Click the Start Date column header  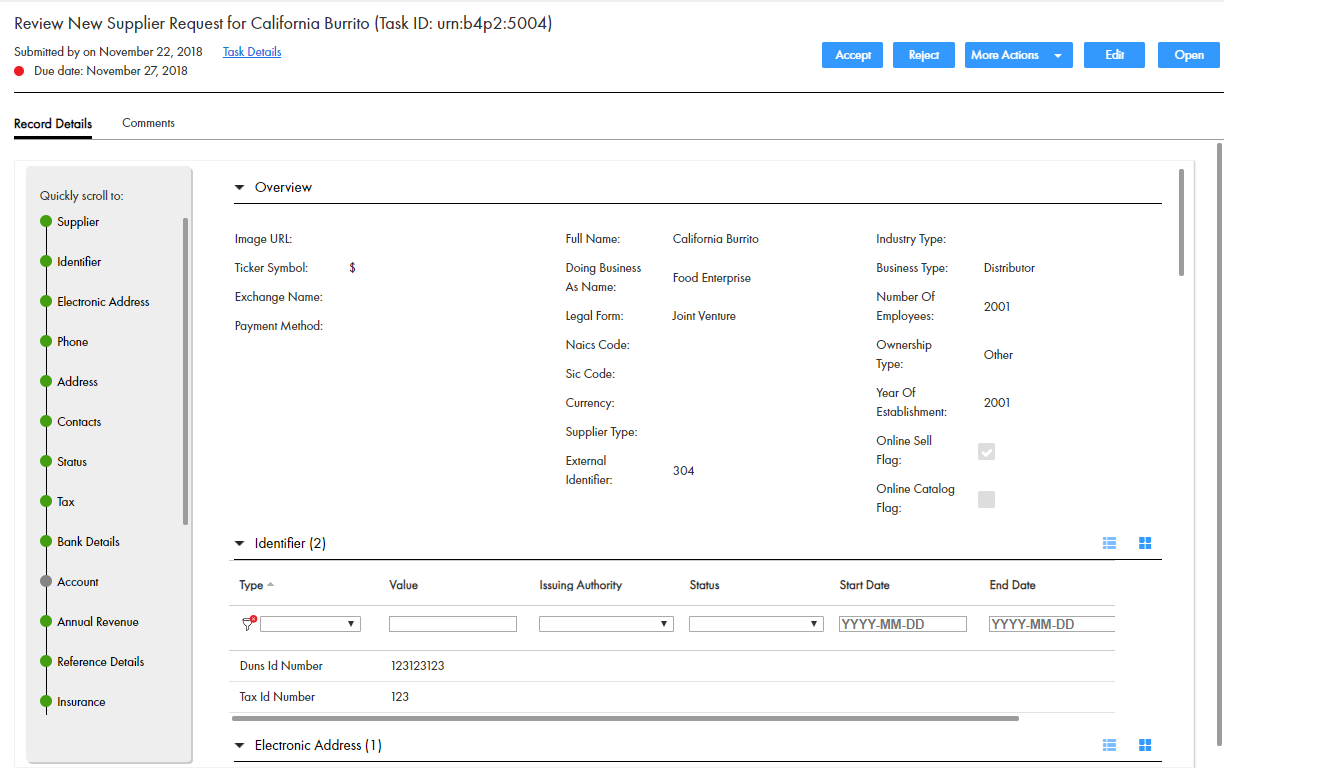tap(864, 585)
